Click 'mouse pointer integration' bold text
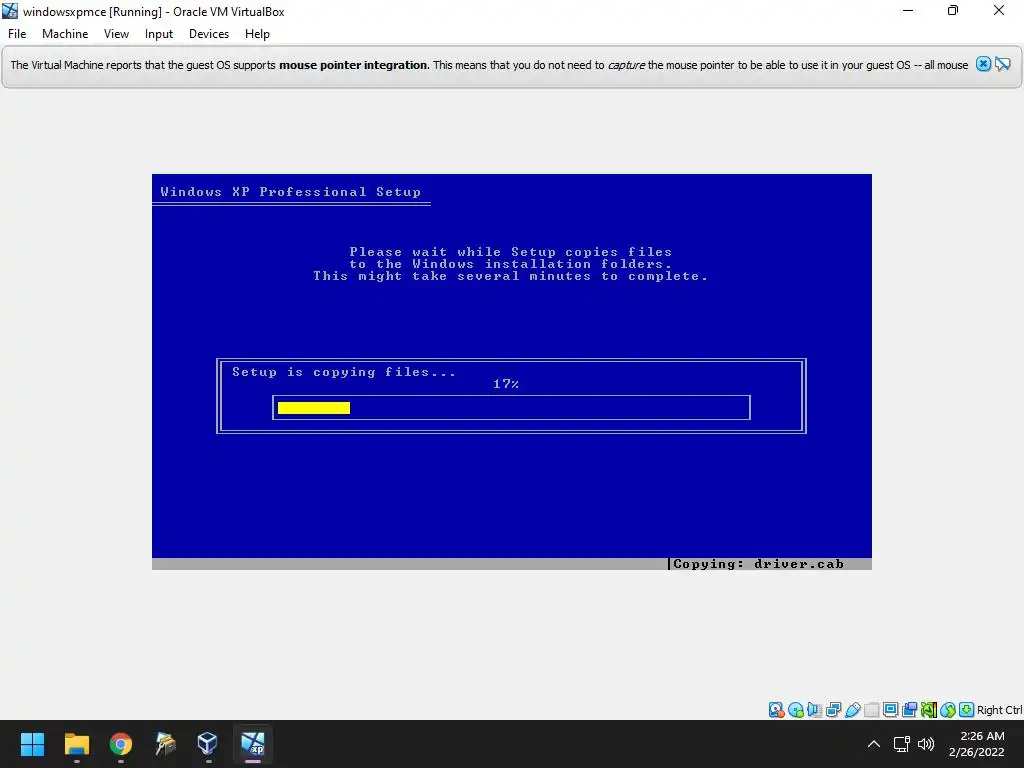The image size is (1024, 768). click(x=353, y=65)
